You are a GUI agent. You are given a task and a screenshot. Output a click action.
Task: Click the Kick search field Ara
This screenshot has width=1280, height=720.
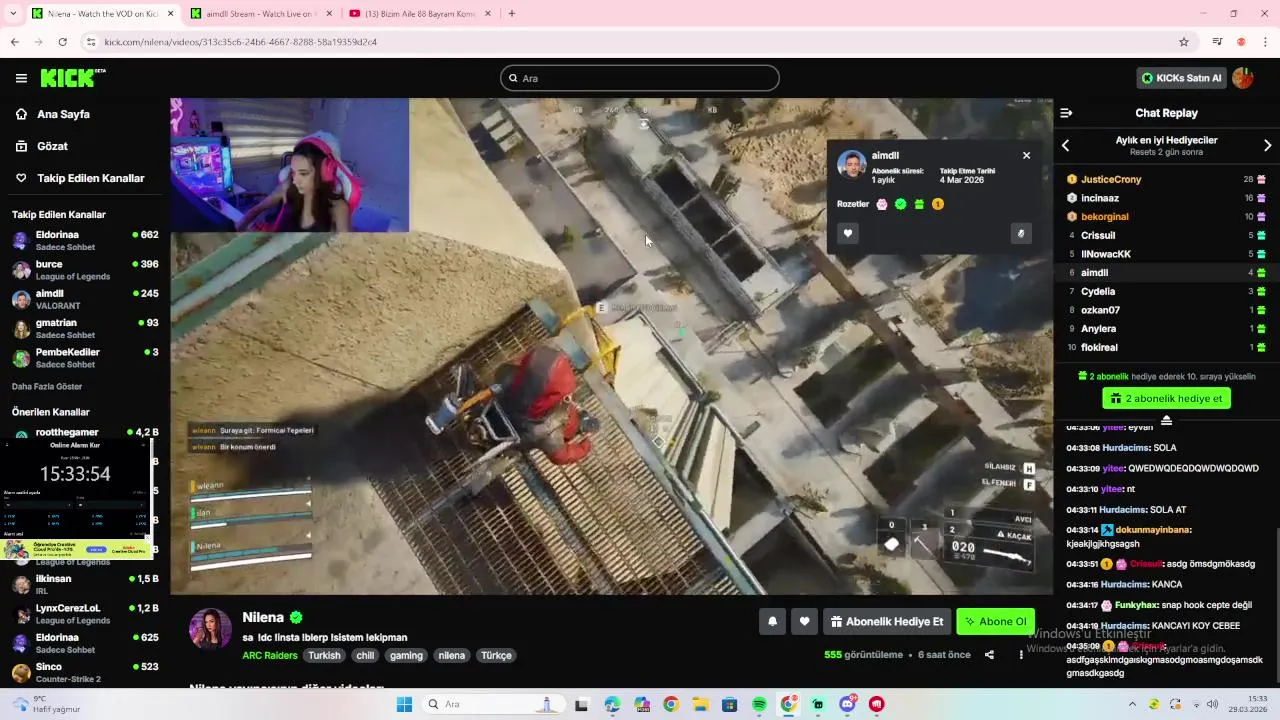640,78
